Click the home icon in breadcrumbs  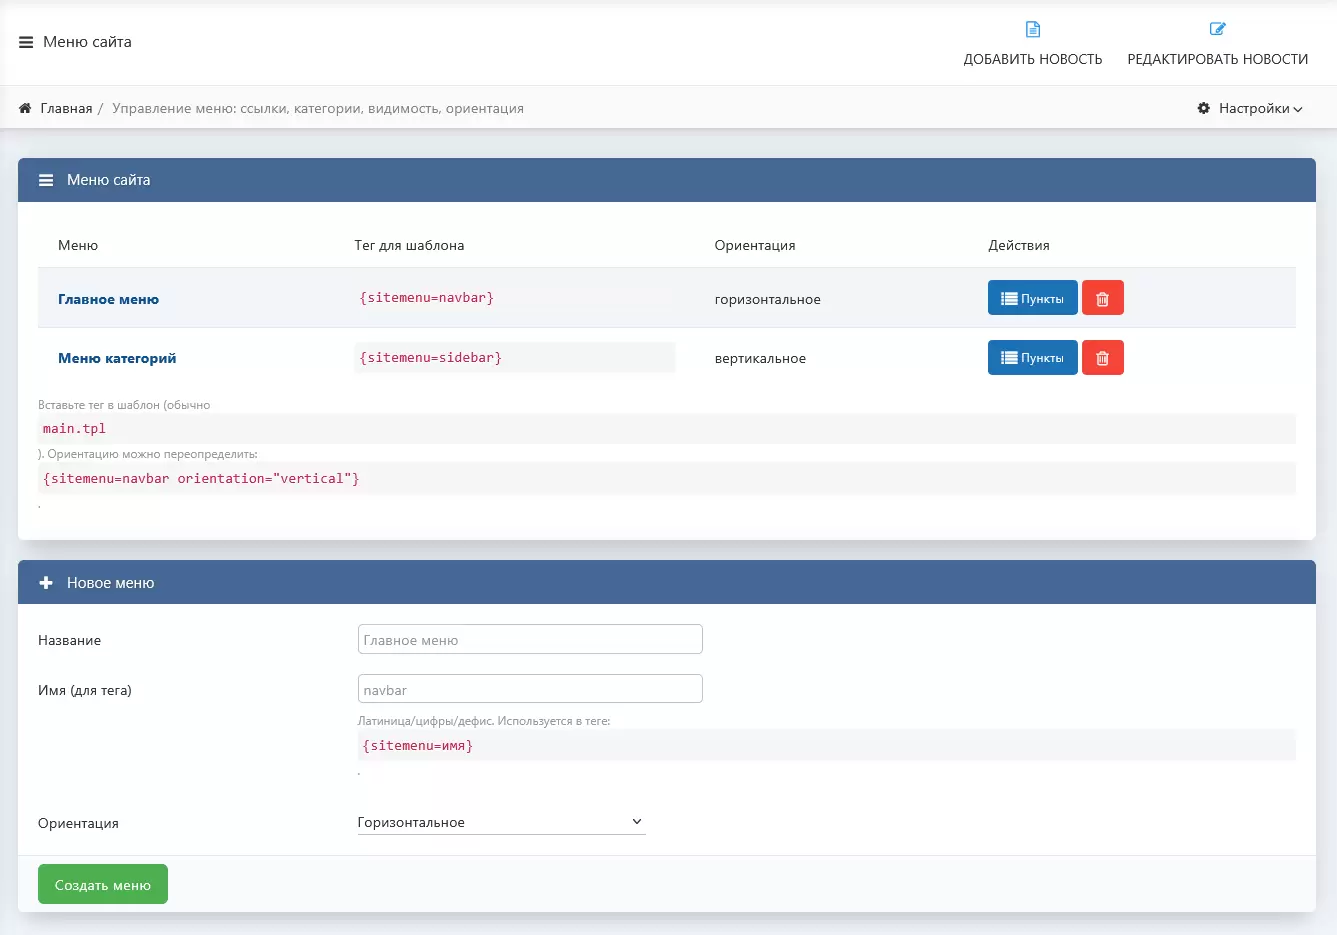[25, 108]
